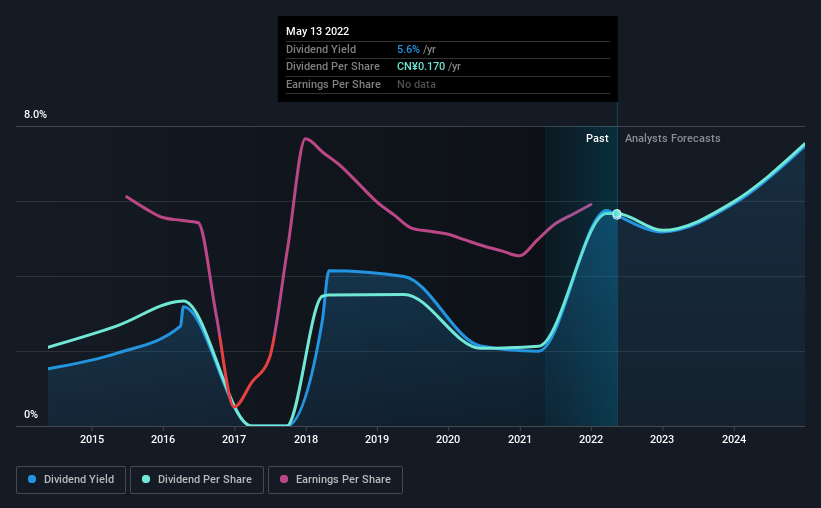The height and width of the screenshot is (508, 821).
Task: Click the 2018 x-axis label
Action: (x=306, y=439)
